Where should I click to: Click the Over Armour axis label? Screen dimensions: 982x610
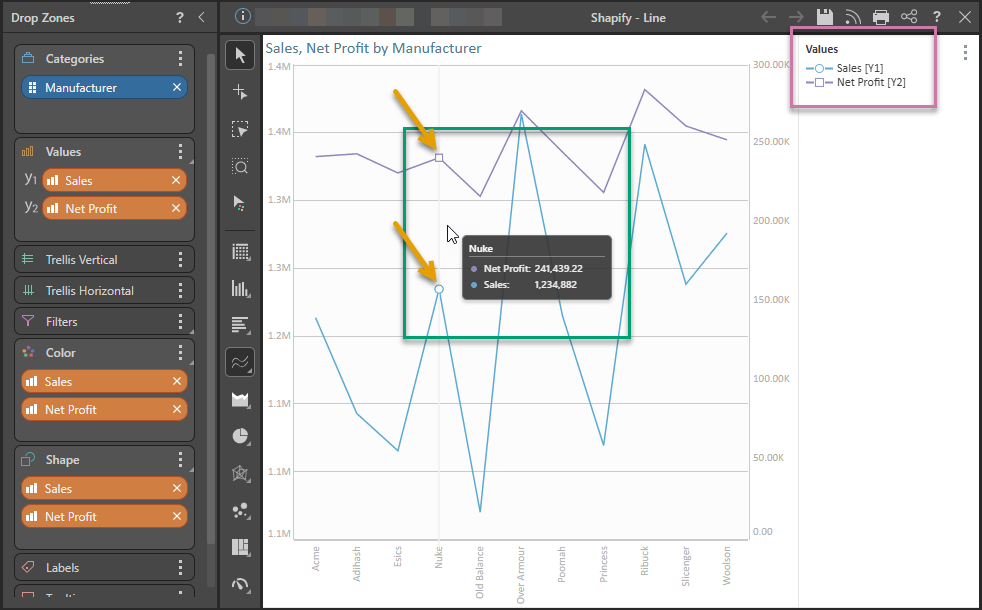pyautogui.click(x=520, y=575)
